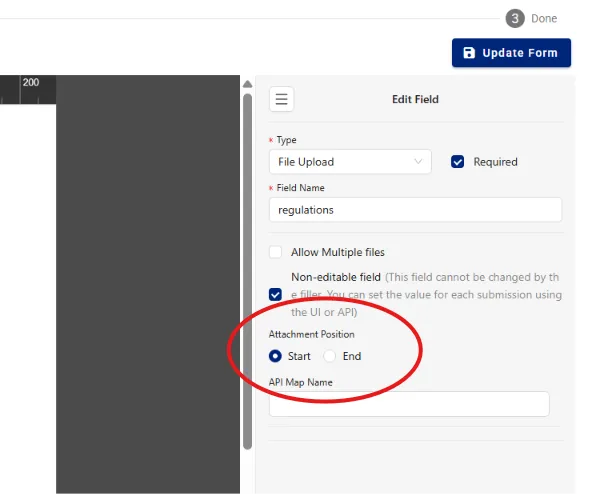590x494 pixels.
Task: Open the hamburger menu beside Edit Field
Action: coord(281,99)
